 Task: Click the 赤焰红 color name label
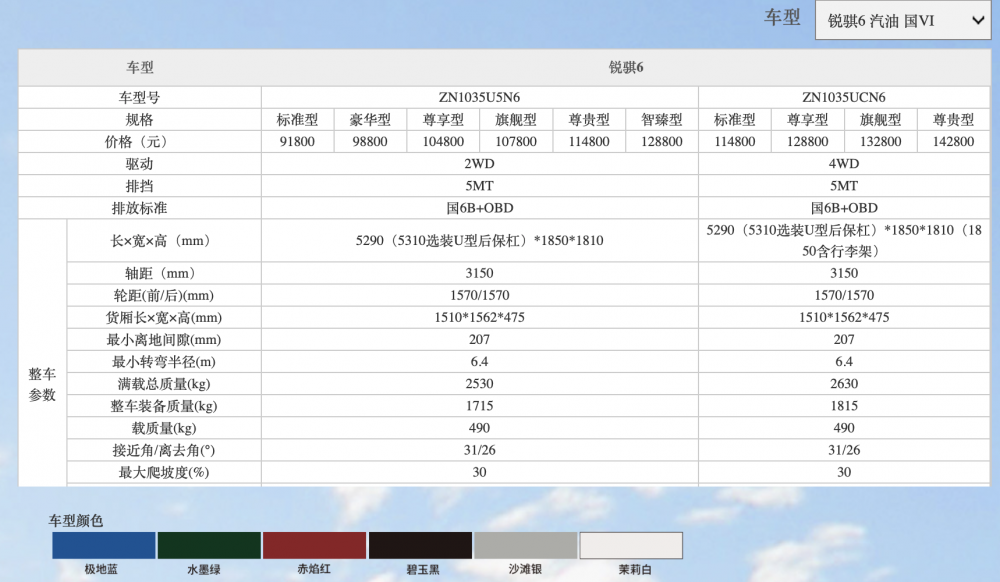coord(314,569)
